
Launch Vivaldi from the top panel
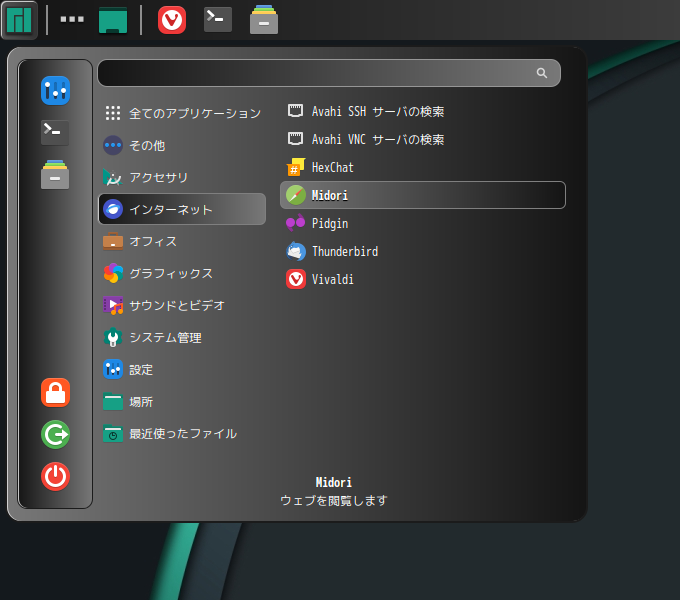tap(172, 20)
